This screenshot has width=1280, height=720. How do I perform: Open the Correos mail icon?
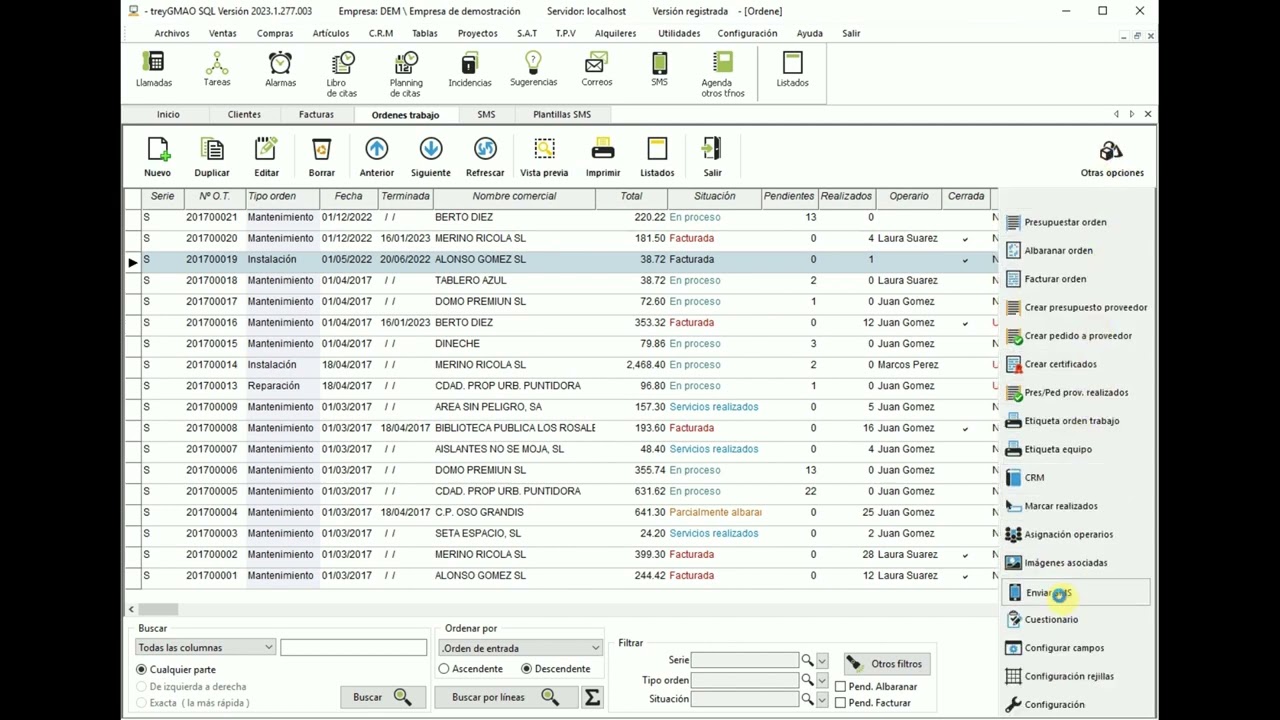pyautogui.click(x=597, y=70)
